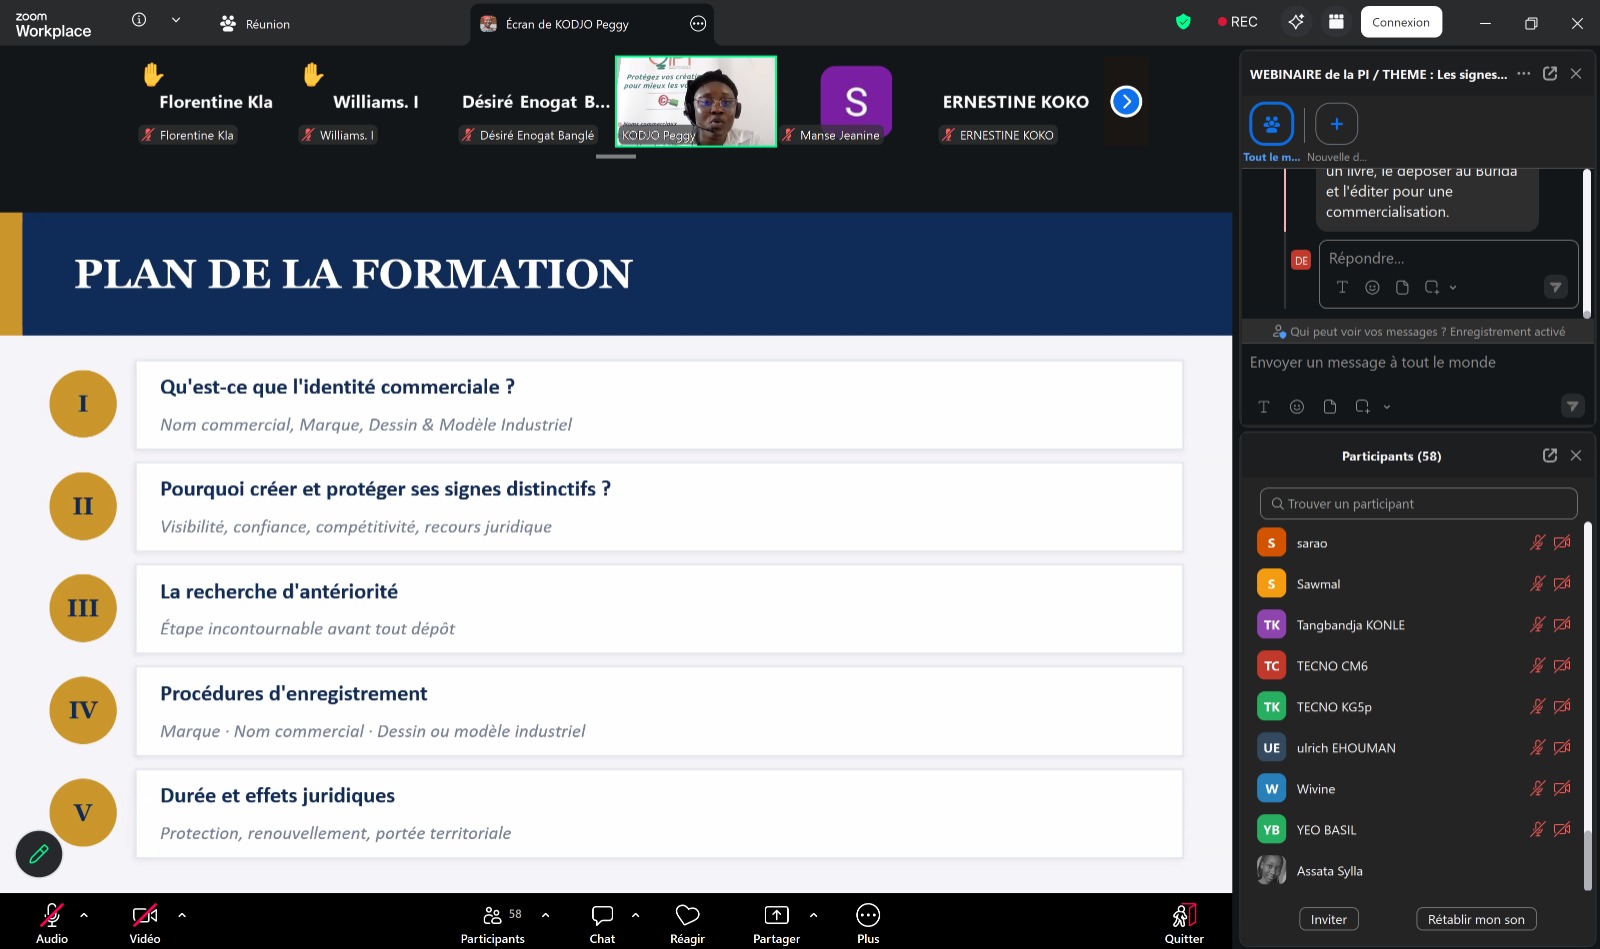Toggle the Vidéo camera on
The height and width of the screenshot is (949, 1600).
click(x=145, y=915)
